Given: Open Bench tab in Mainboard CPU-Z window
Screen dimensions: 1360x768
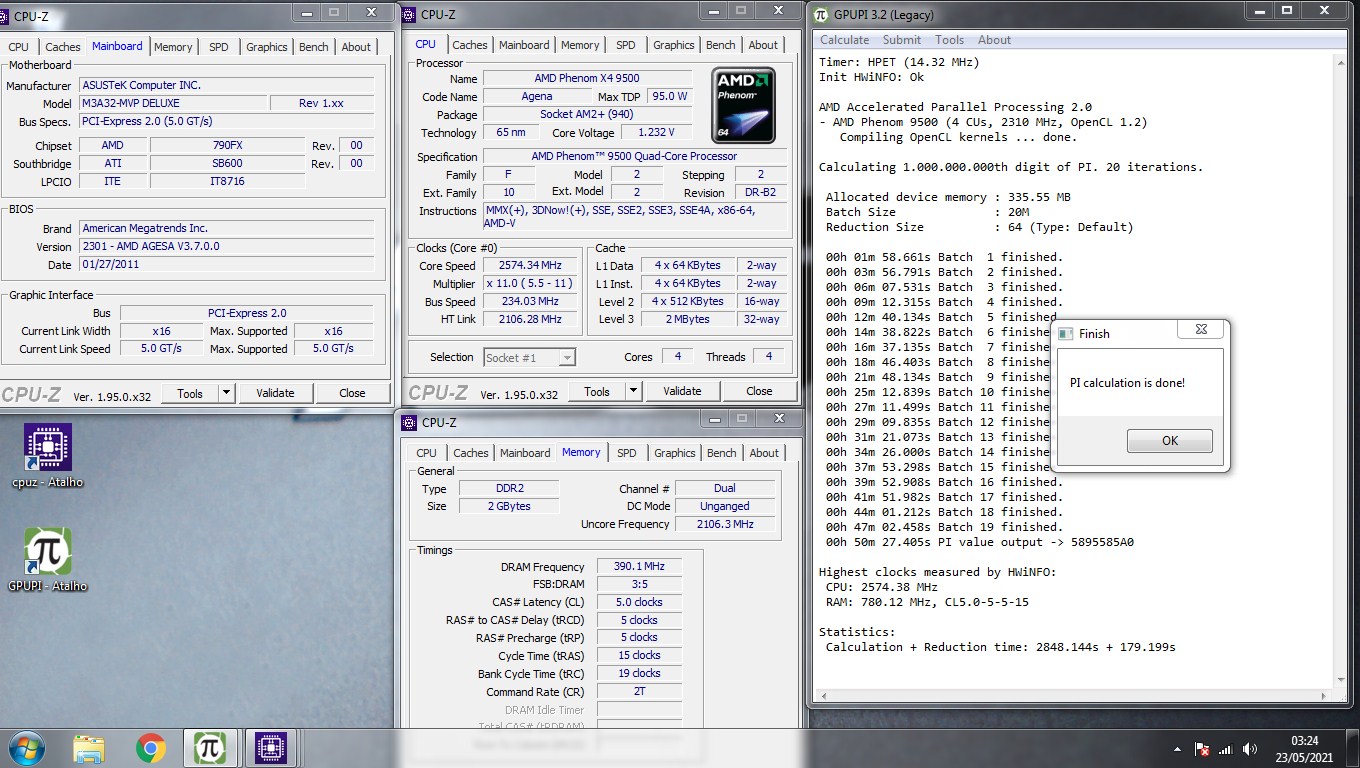Looking at the screenshot, I should click(313, 47).
